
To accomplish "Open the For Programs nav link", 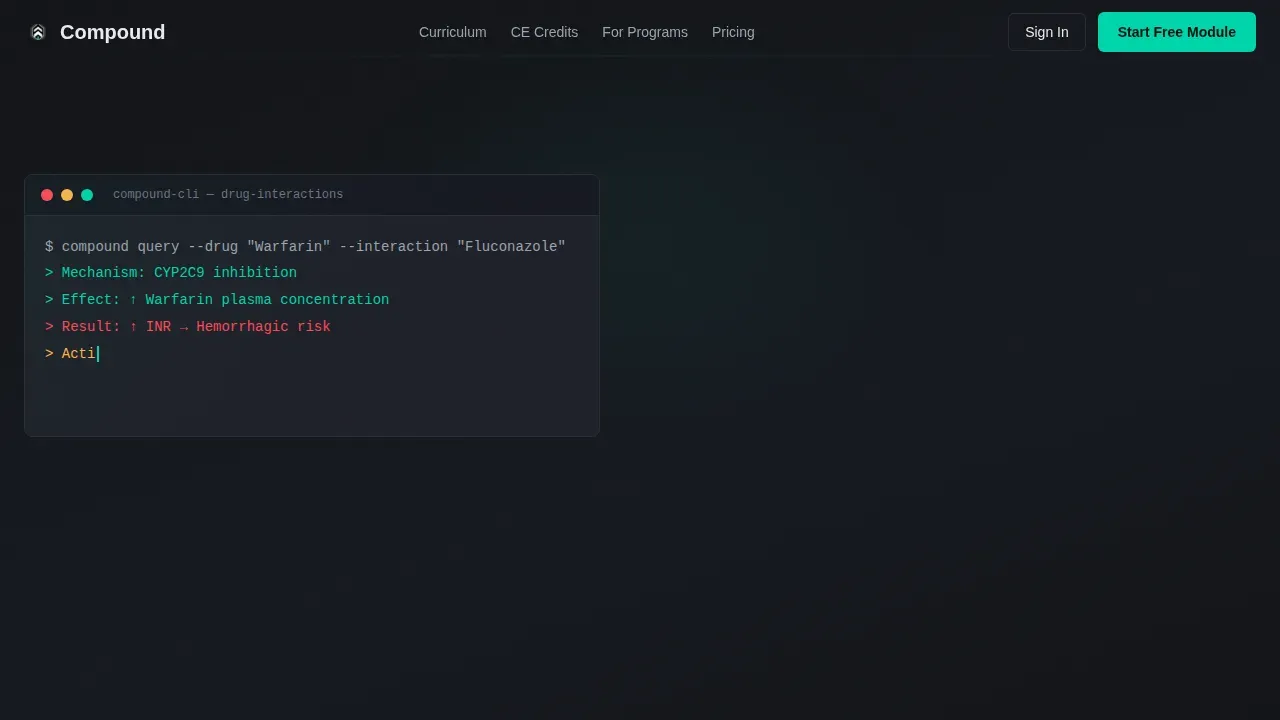I will [x=645, y=32].
